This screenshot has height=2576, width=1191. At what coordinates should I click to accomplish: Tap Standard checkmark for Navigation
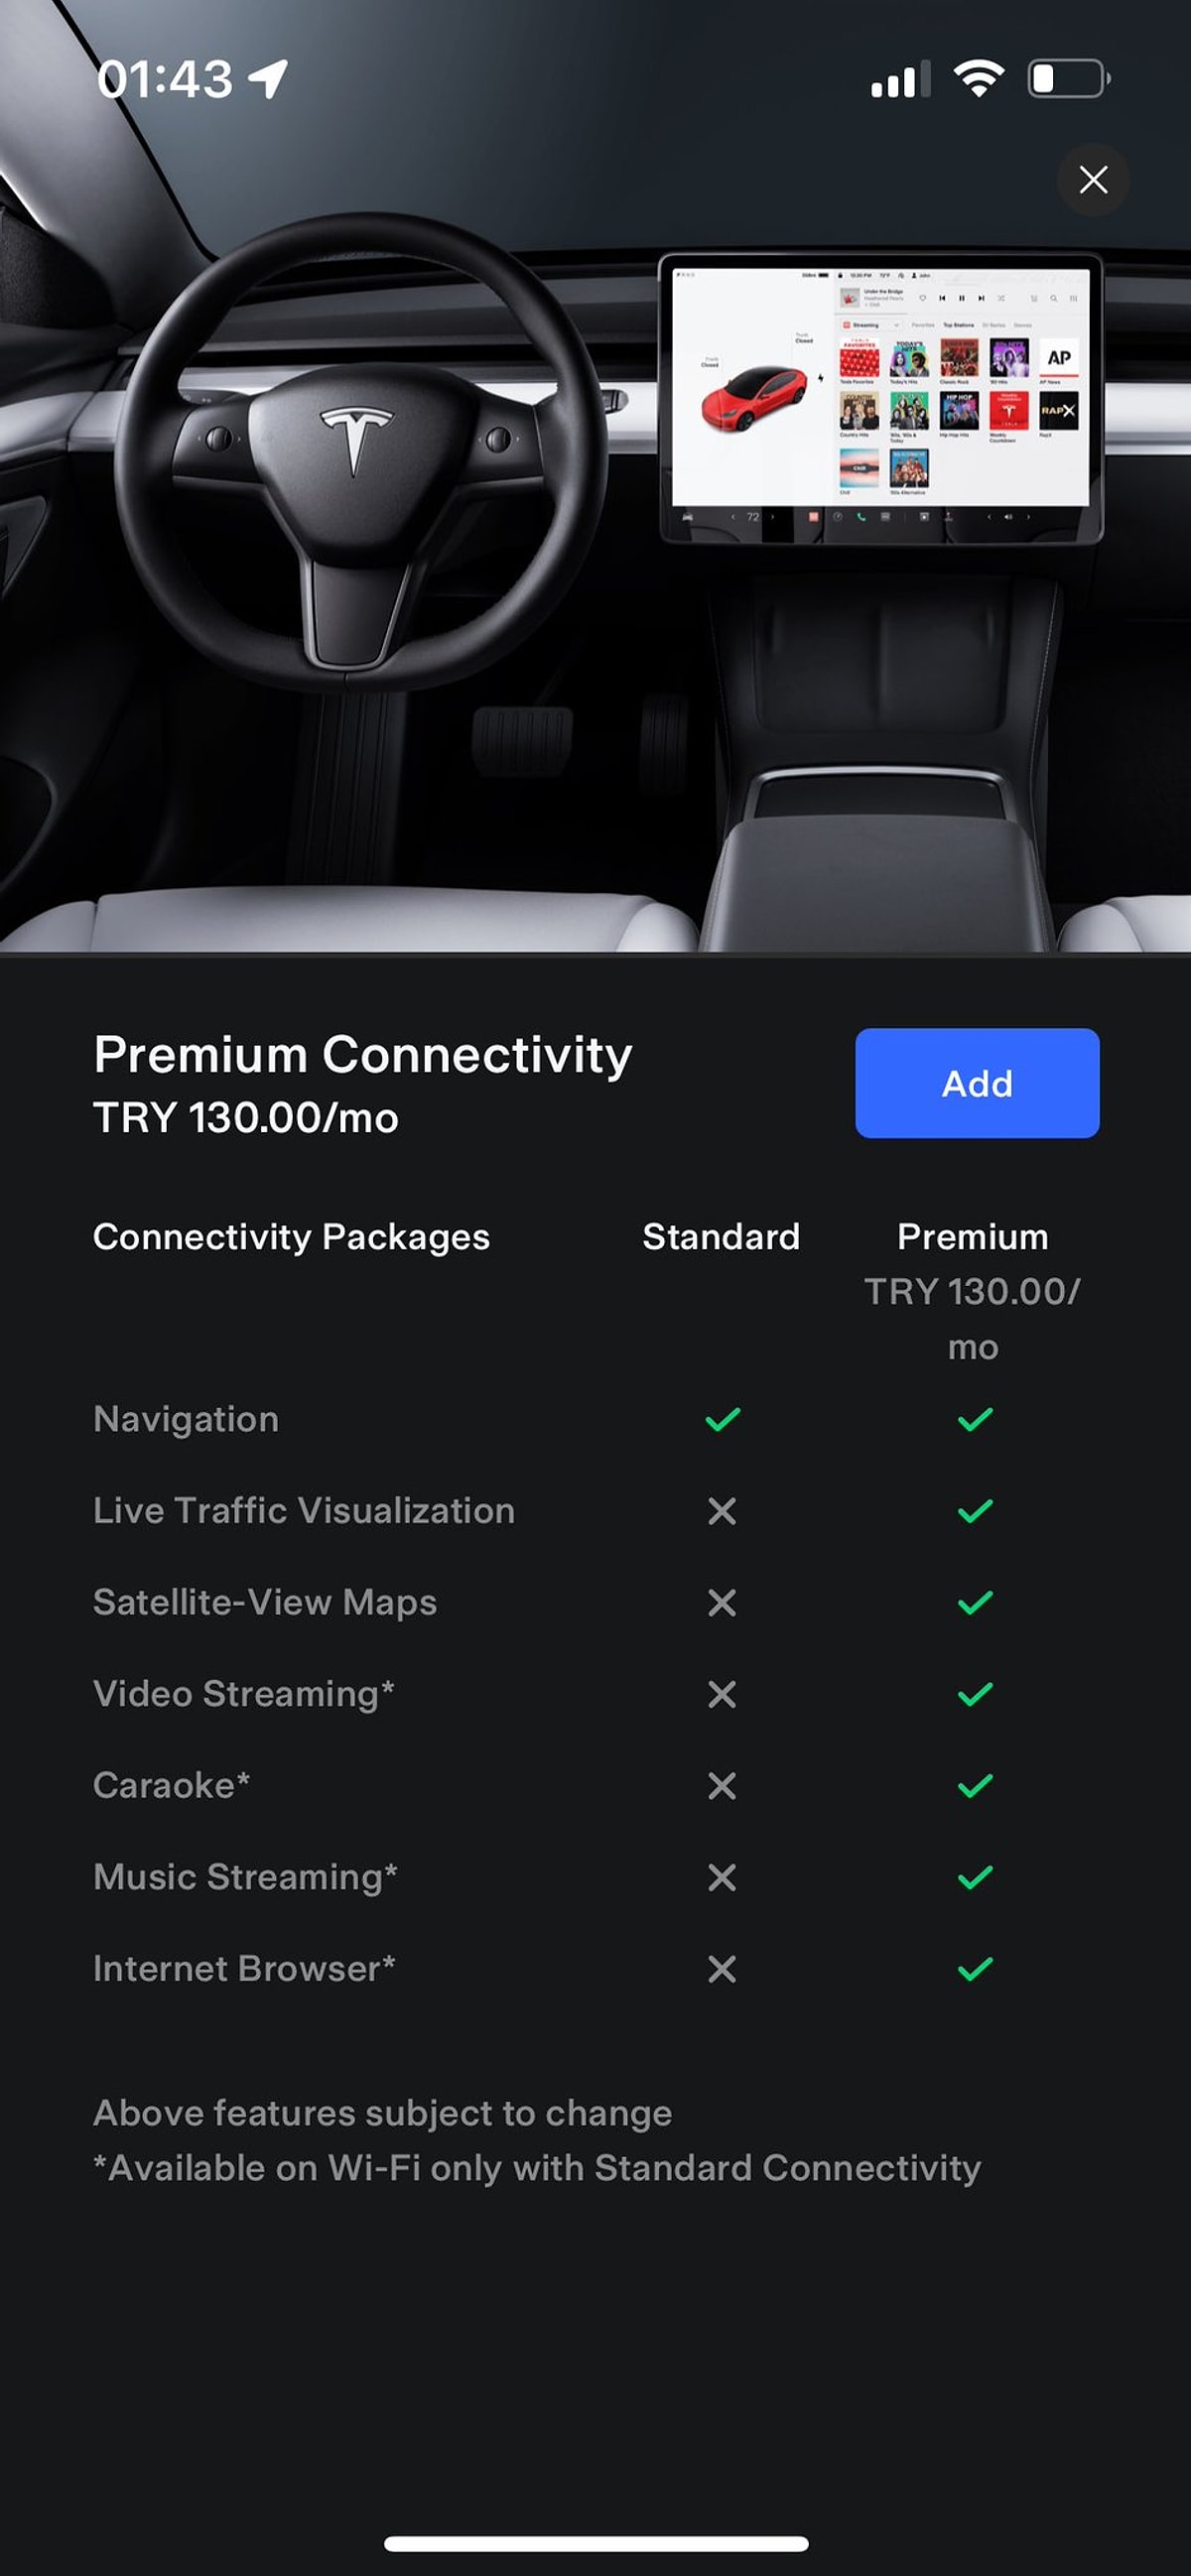[722, 1419]
